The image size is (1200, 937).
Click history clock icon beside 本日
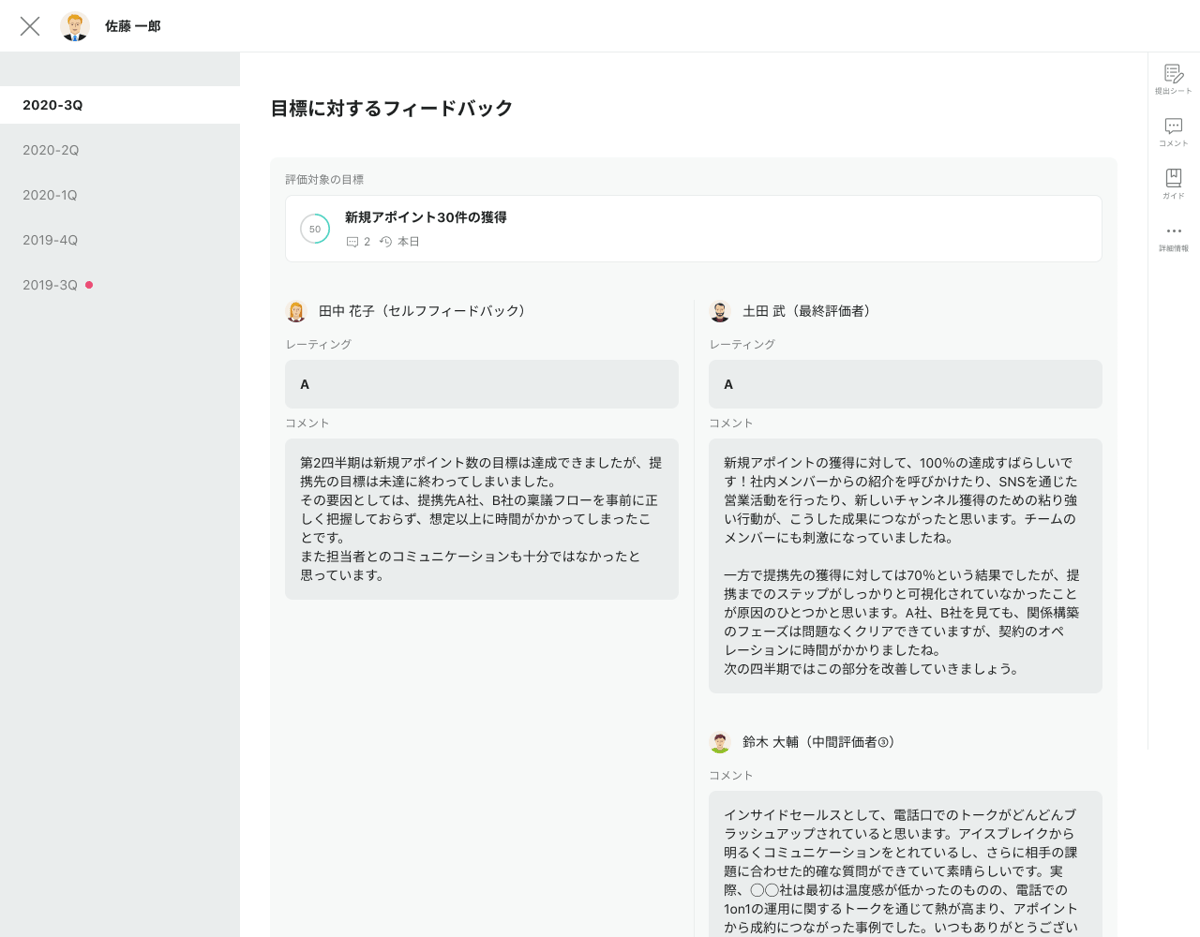pyautogui.click(x=386, y=242)
